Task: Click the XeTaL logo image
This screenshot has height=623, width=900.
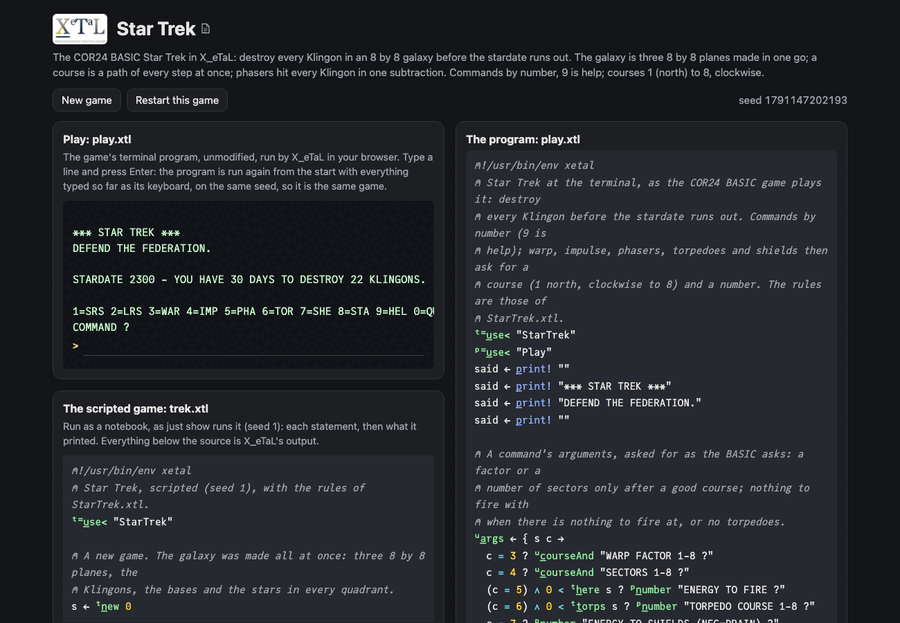Action: 80,29
